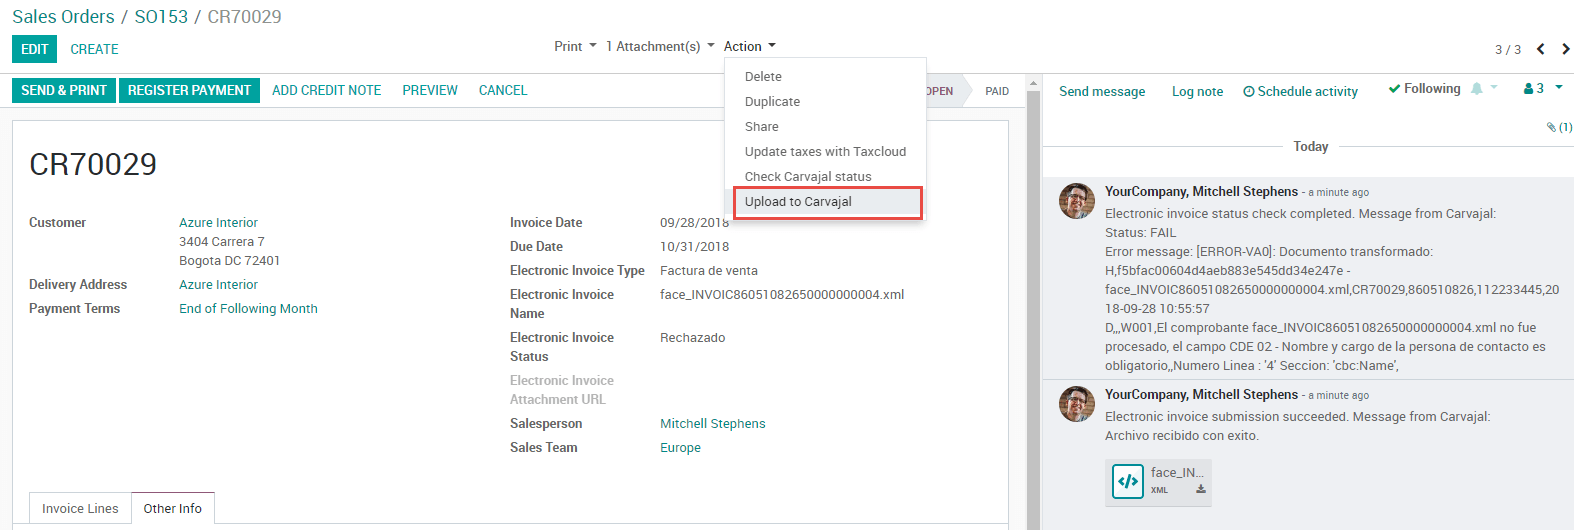This screenshot has width=1574, height=530.
Task: Click the scrollbar up arrow of the form
Action: 1033,84
